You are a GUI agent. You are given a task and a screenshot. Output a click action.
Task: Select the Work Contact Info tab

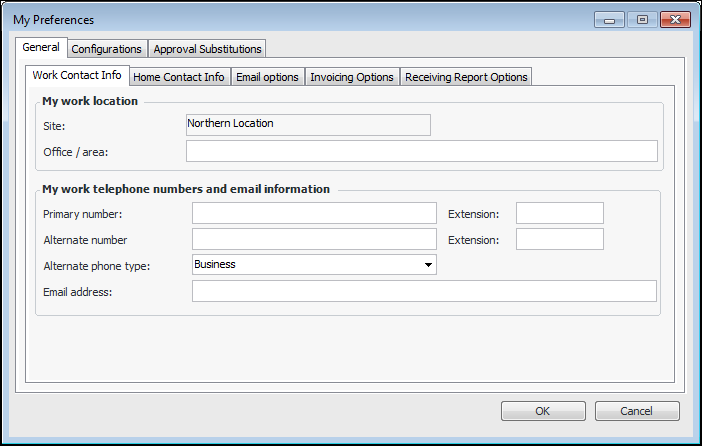coord(77,76)
